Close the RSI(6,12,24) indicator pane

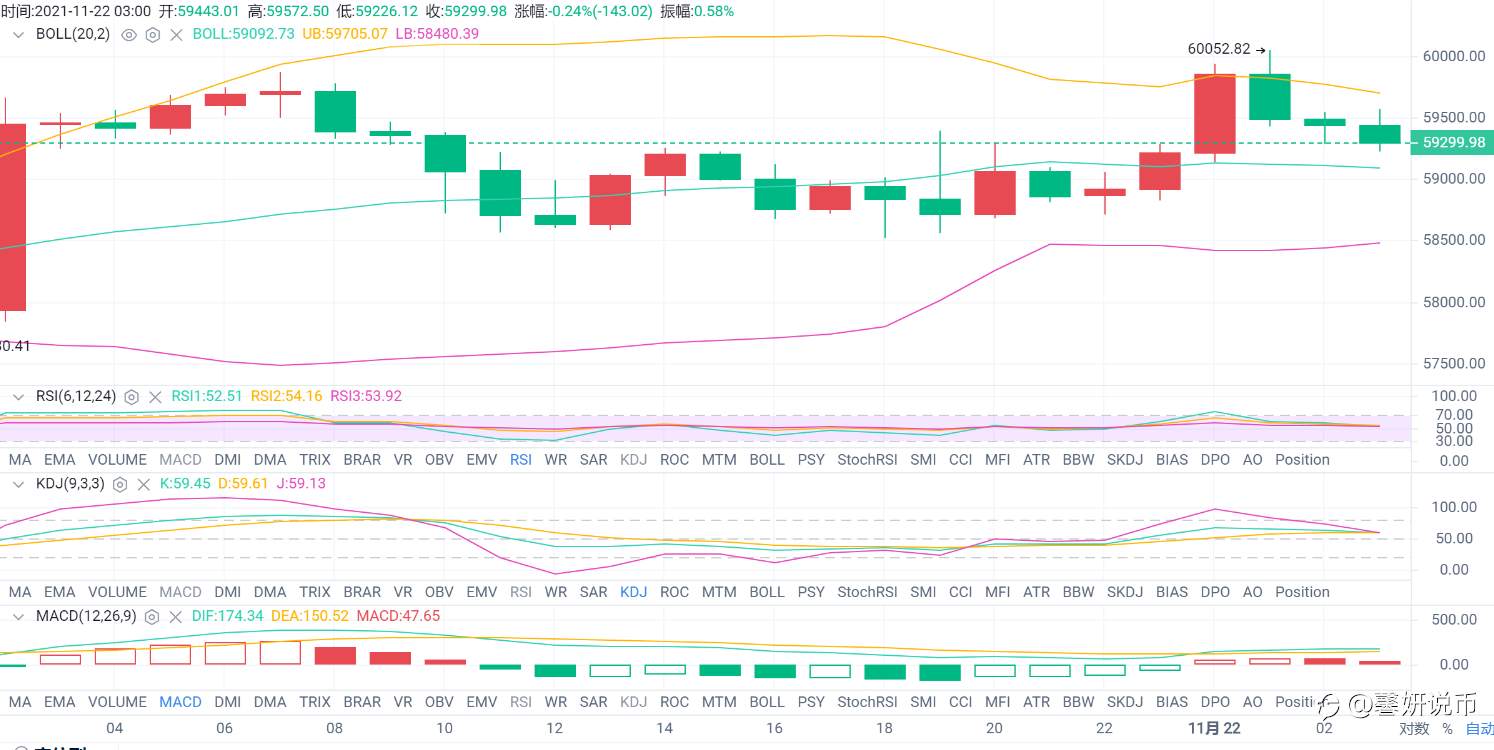[155, 396]
